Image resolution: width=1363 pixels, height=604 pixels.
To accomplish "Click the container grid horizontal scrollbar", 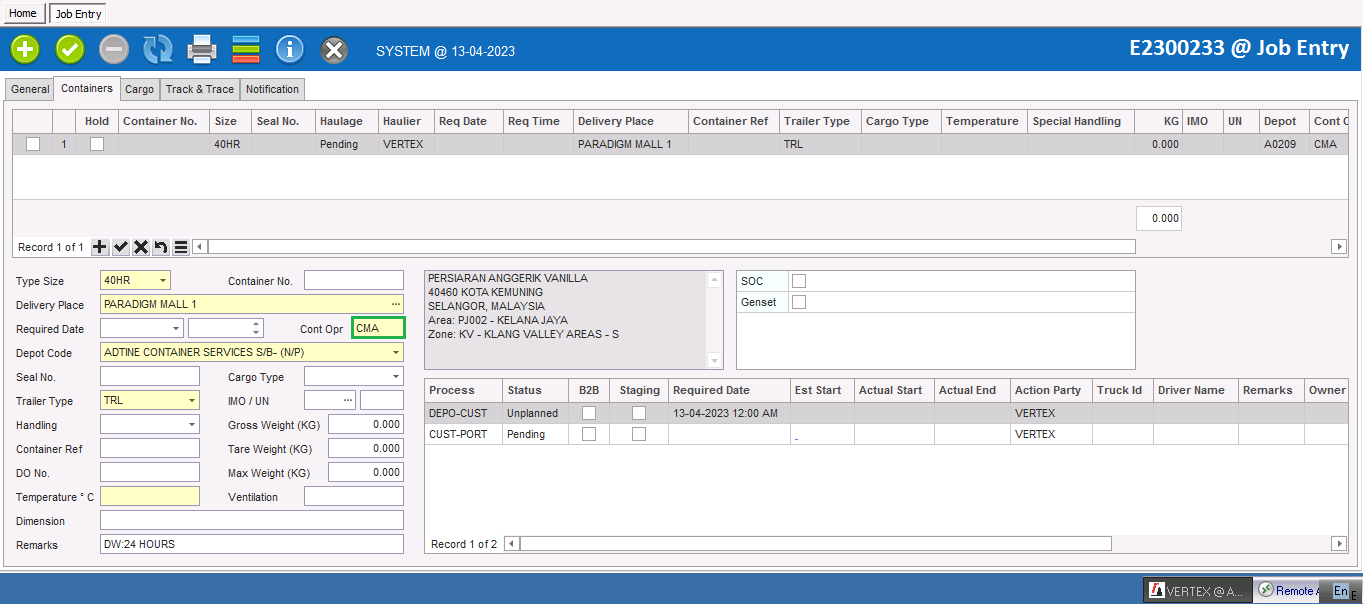I will pos(670,247).
